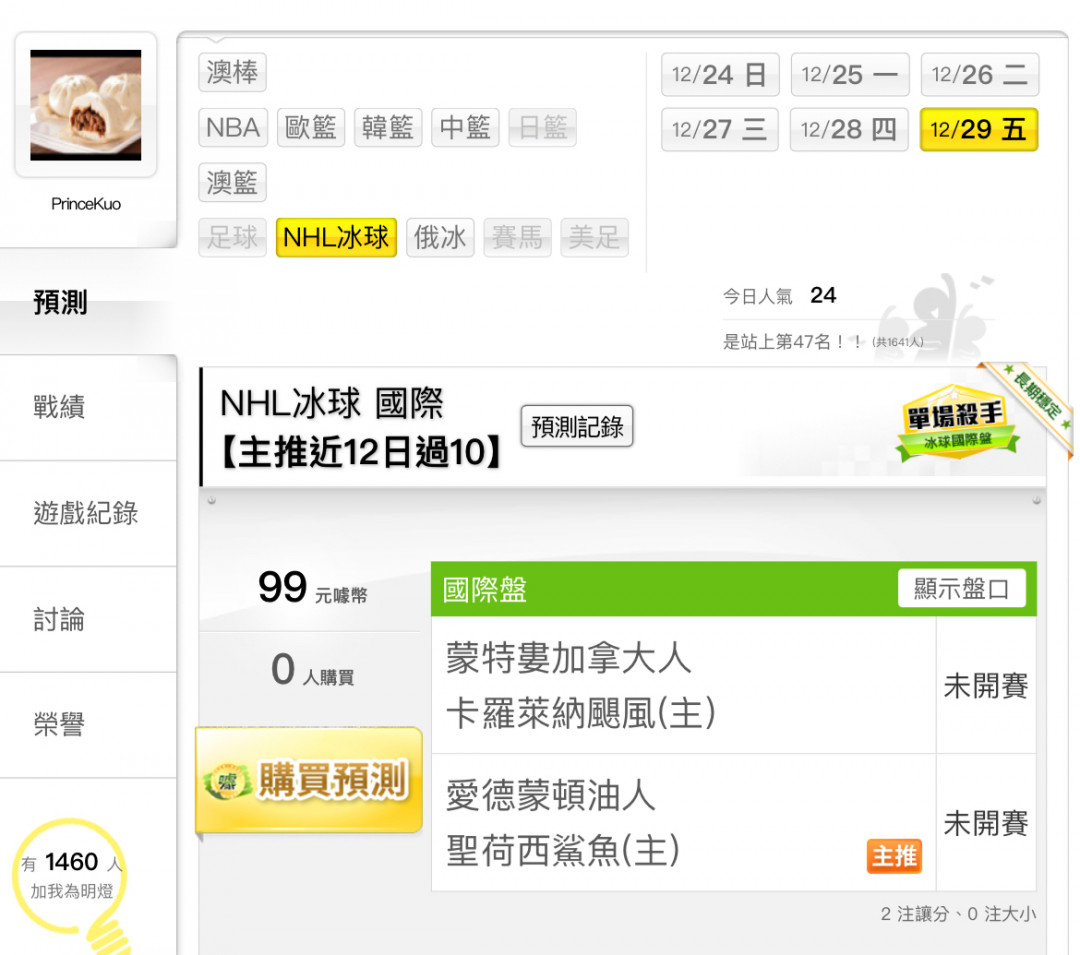This screenshot has width=1080, height=955.
Task: Click the 購買預測 purchase button
Action: click(309, 780)
